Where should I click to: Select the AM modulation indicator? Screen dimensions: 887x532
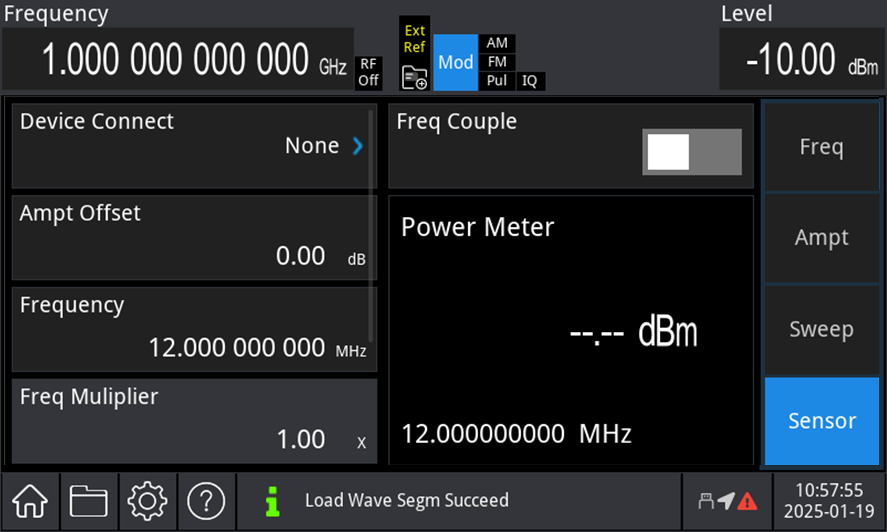497,43
